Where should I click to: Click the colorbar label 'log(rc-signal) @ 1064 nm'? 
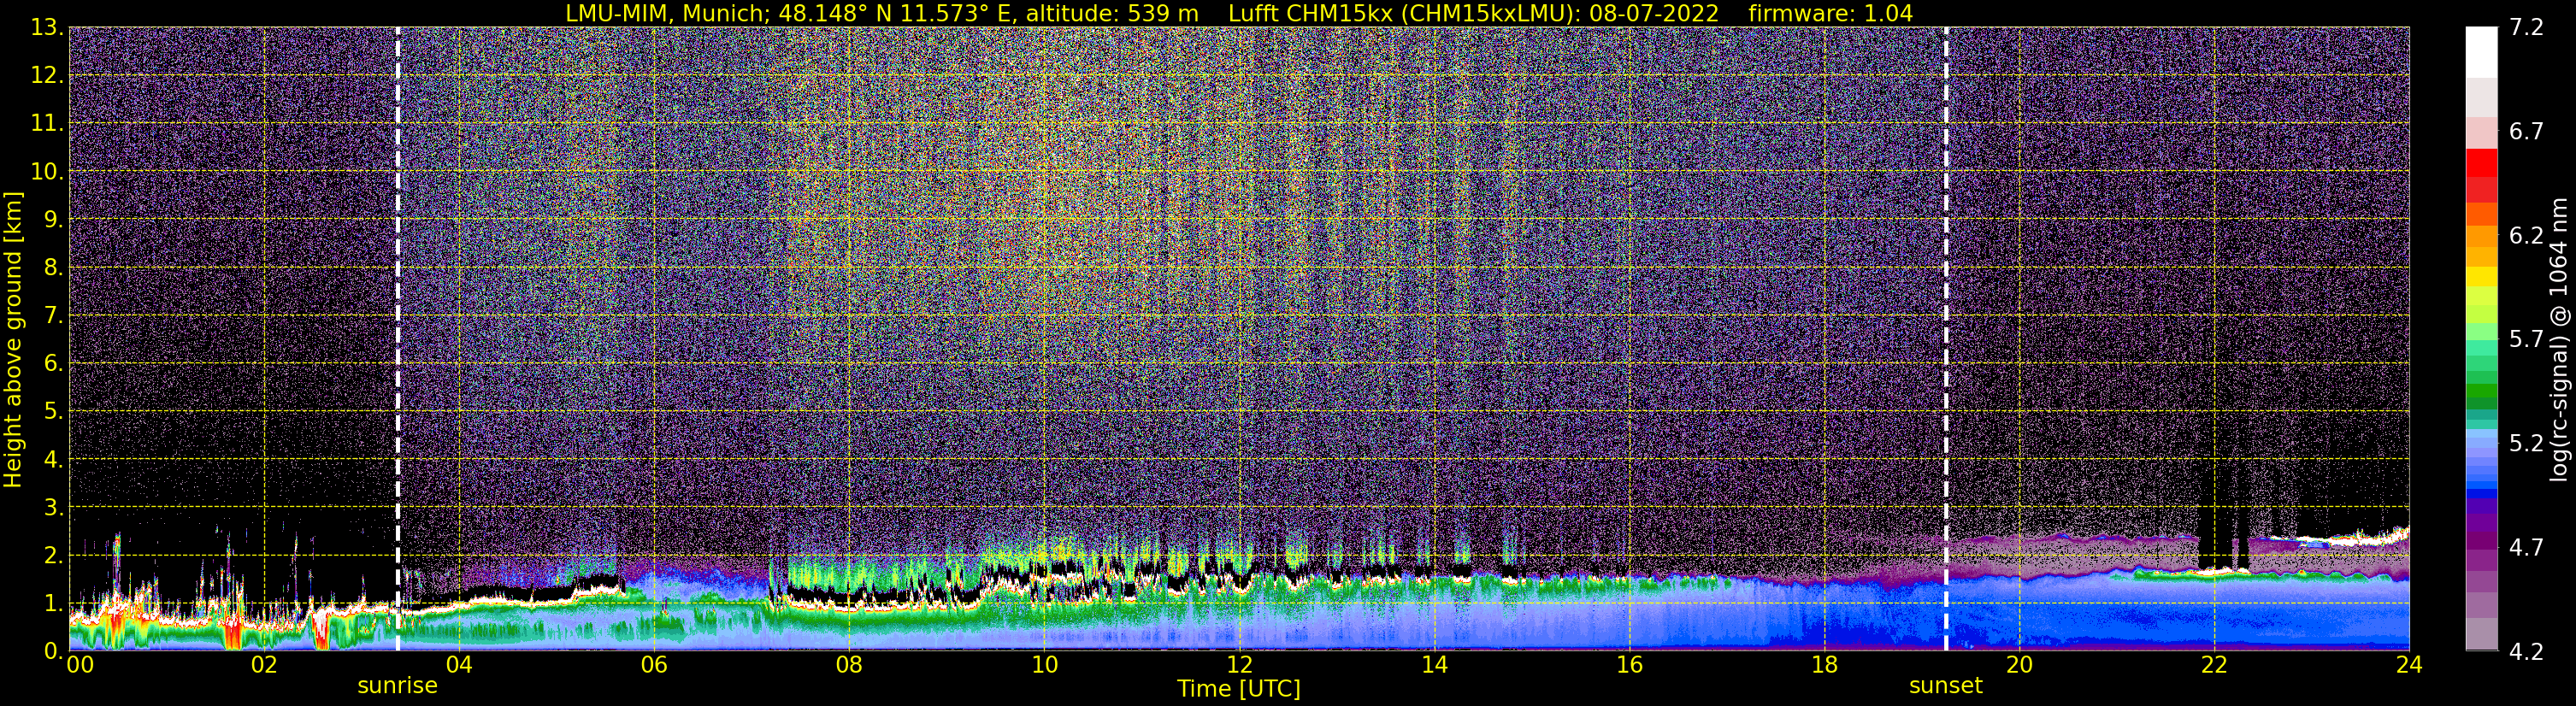2558,339
